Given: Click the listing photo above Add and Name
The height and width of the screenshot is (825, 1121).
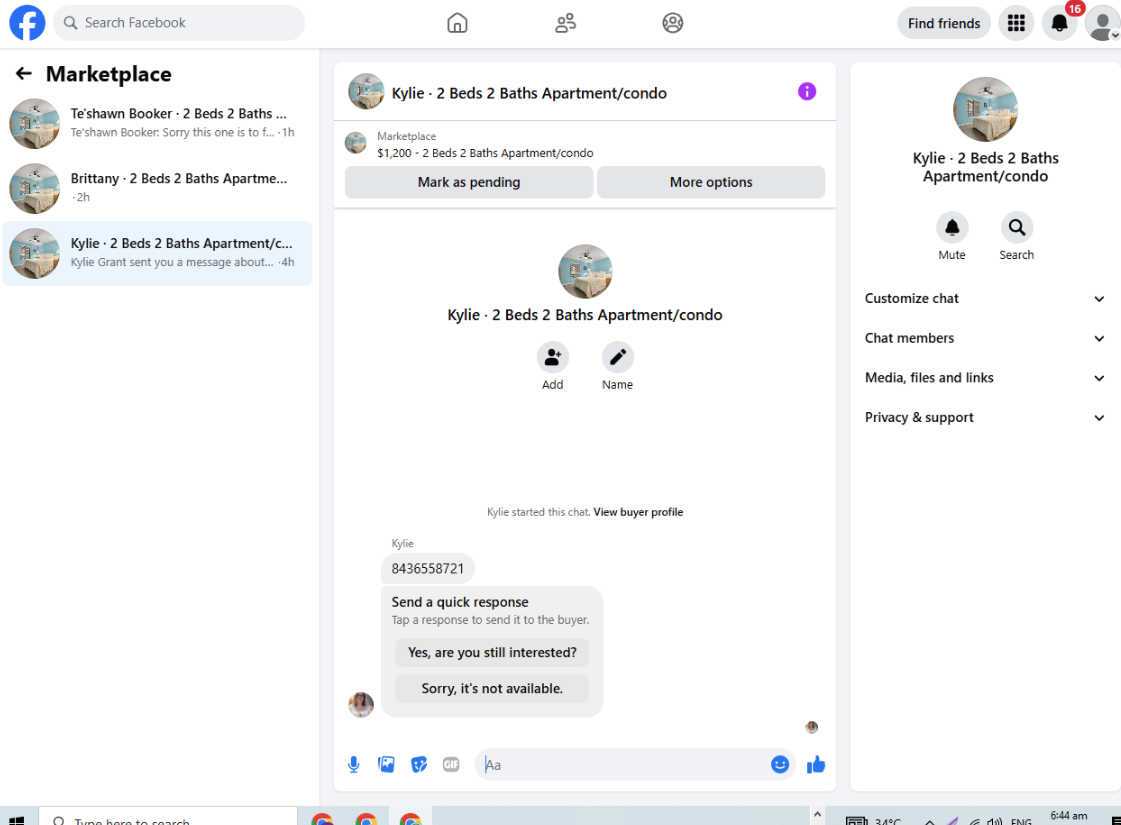Looking at the screenshot, I should [x=585, y=272].
